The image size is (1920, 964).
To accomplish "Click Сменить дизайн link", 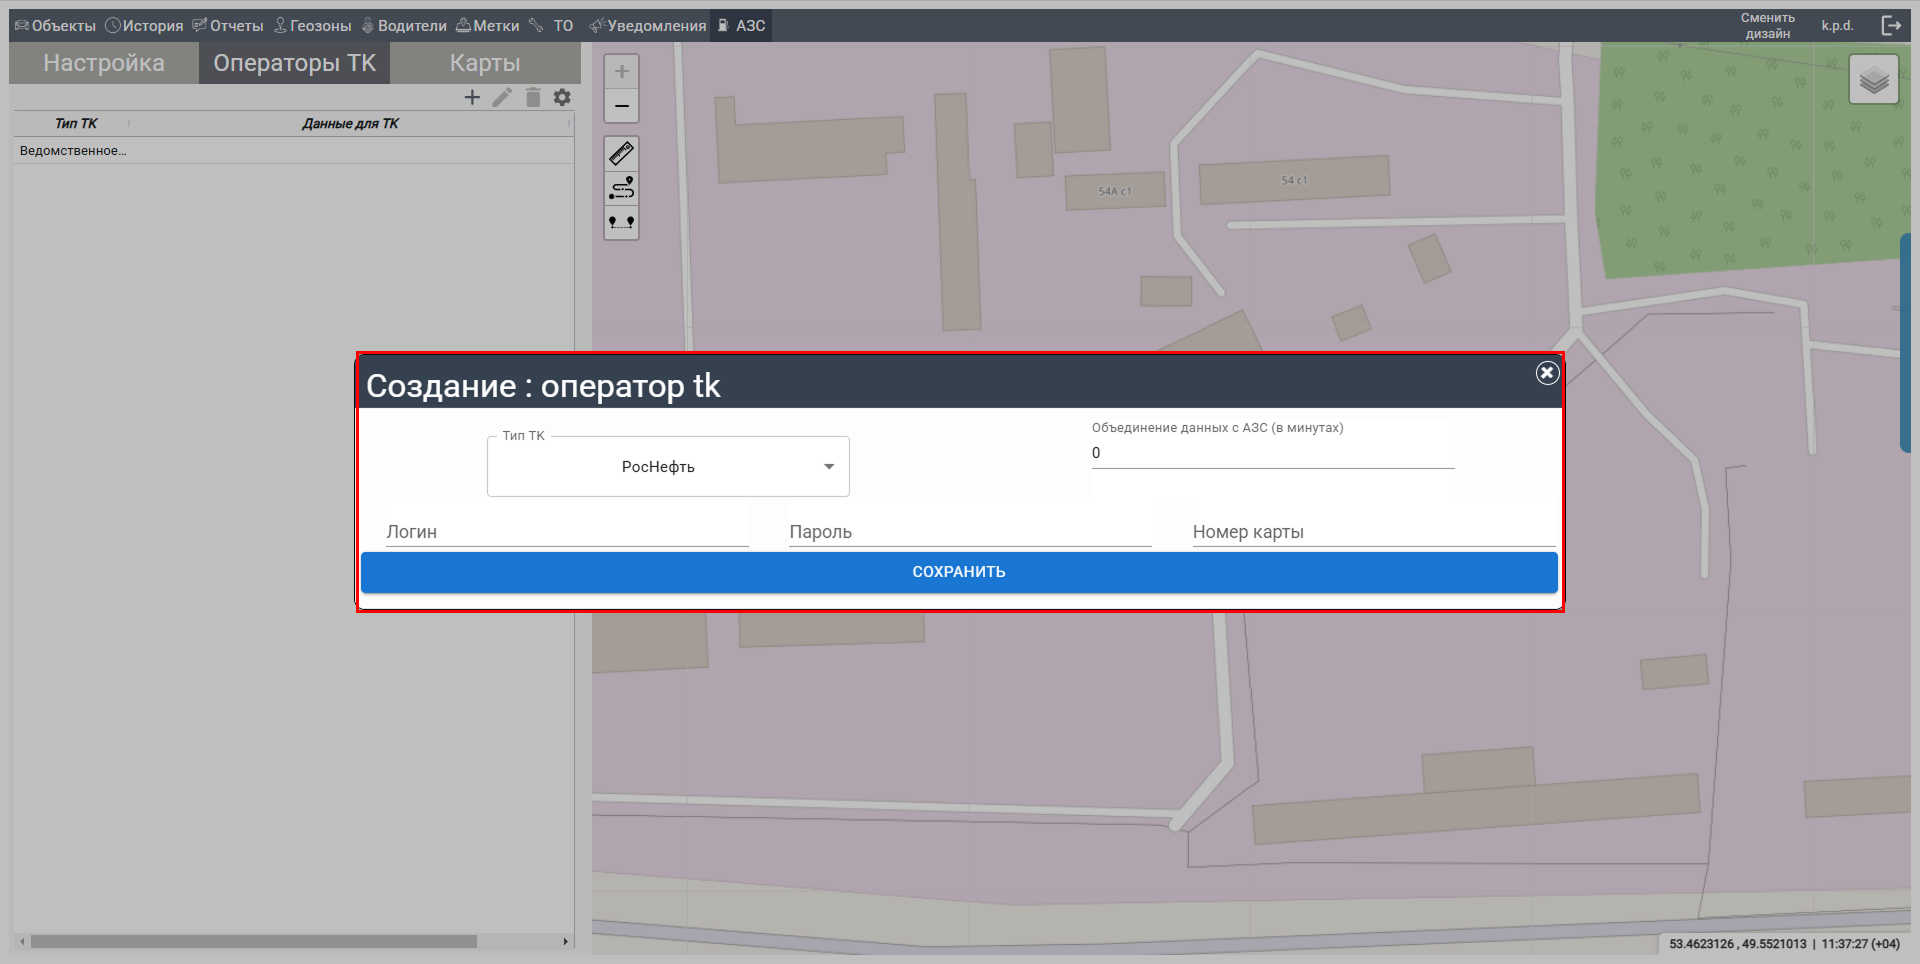I will pos(1767,26).
